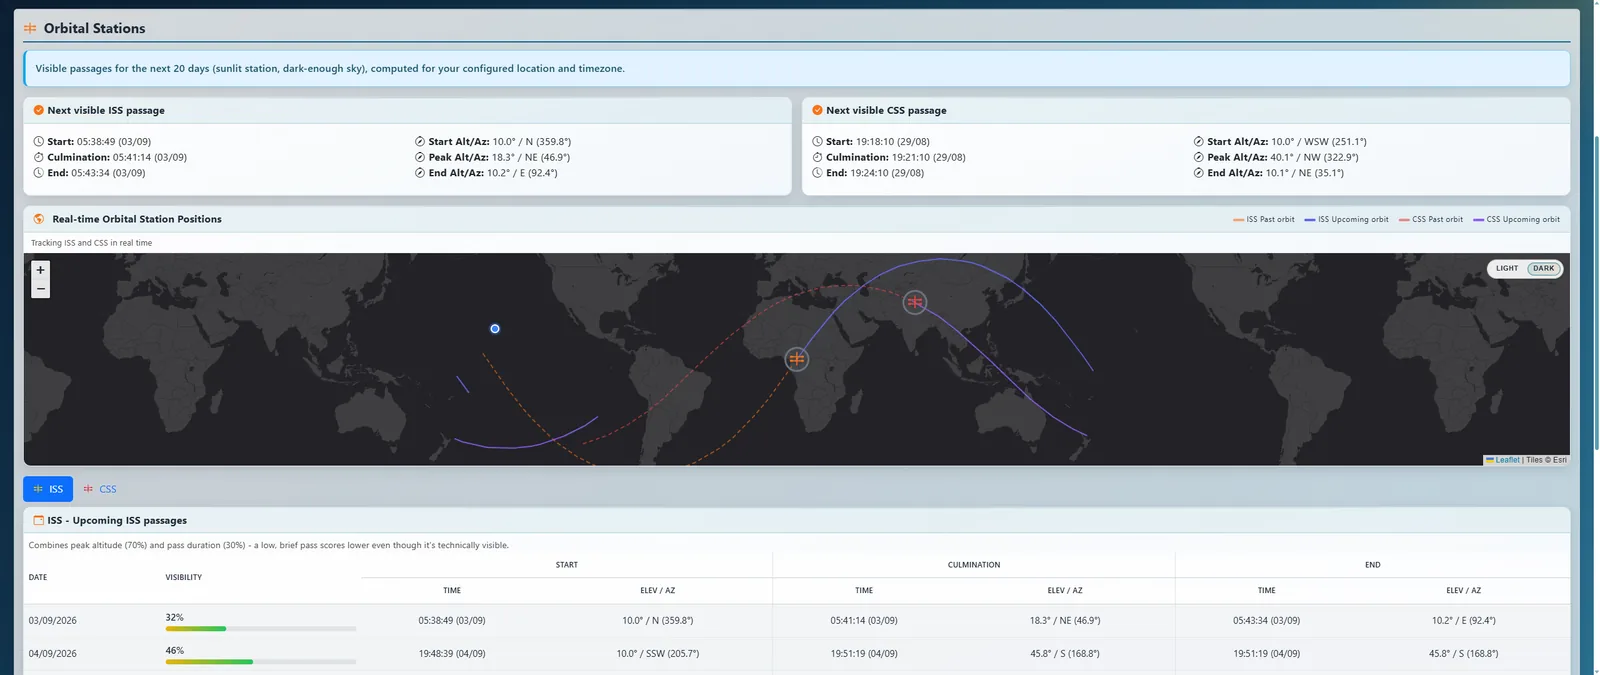Image resolution: width=1600 pixels, height=675 pixels.
Task: Click the VISIBILITY column header
Action: pyautogui.click(x=184, y=577)
